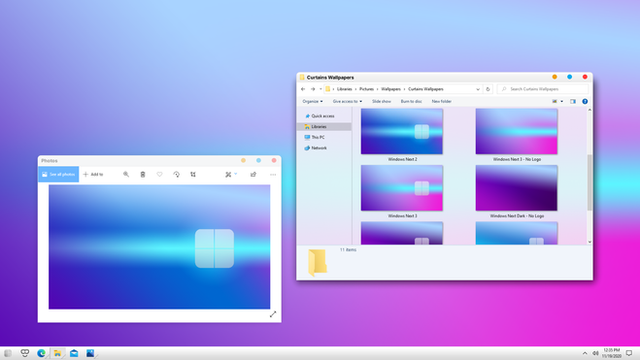The height and width of the screenshot is (360, 640).
Task: Click the scroll down arrow in Explorer
Action: coord(589,242)
